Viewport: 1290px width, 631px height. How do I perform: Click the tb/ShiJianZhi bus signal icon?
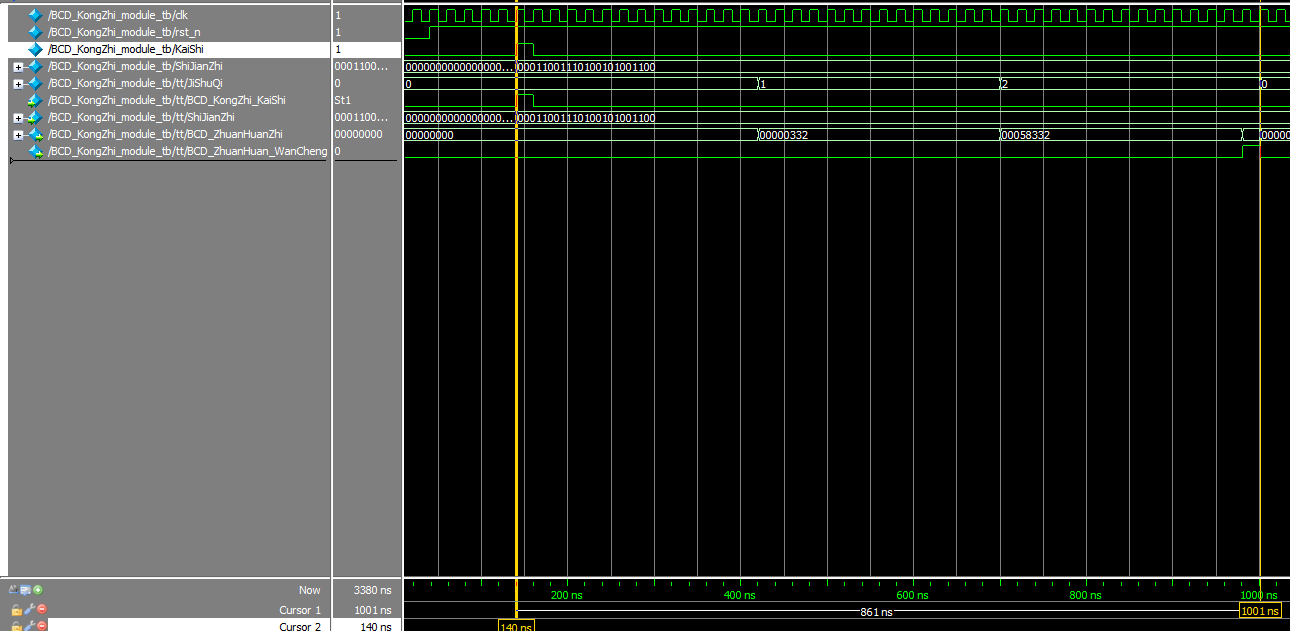35,66
